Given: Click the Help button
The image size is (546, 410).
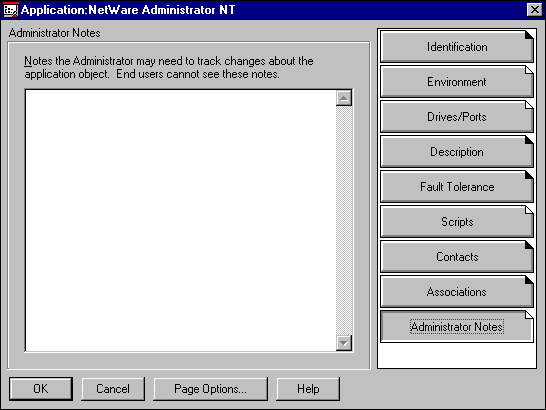Looking at the screenshot, I should [x=308, y=389].
